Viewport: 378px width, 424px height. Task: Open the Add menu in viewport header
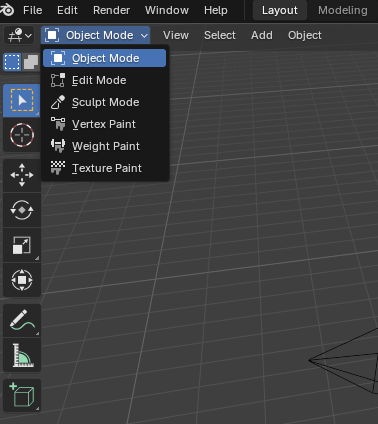(262, 35)
